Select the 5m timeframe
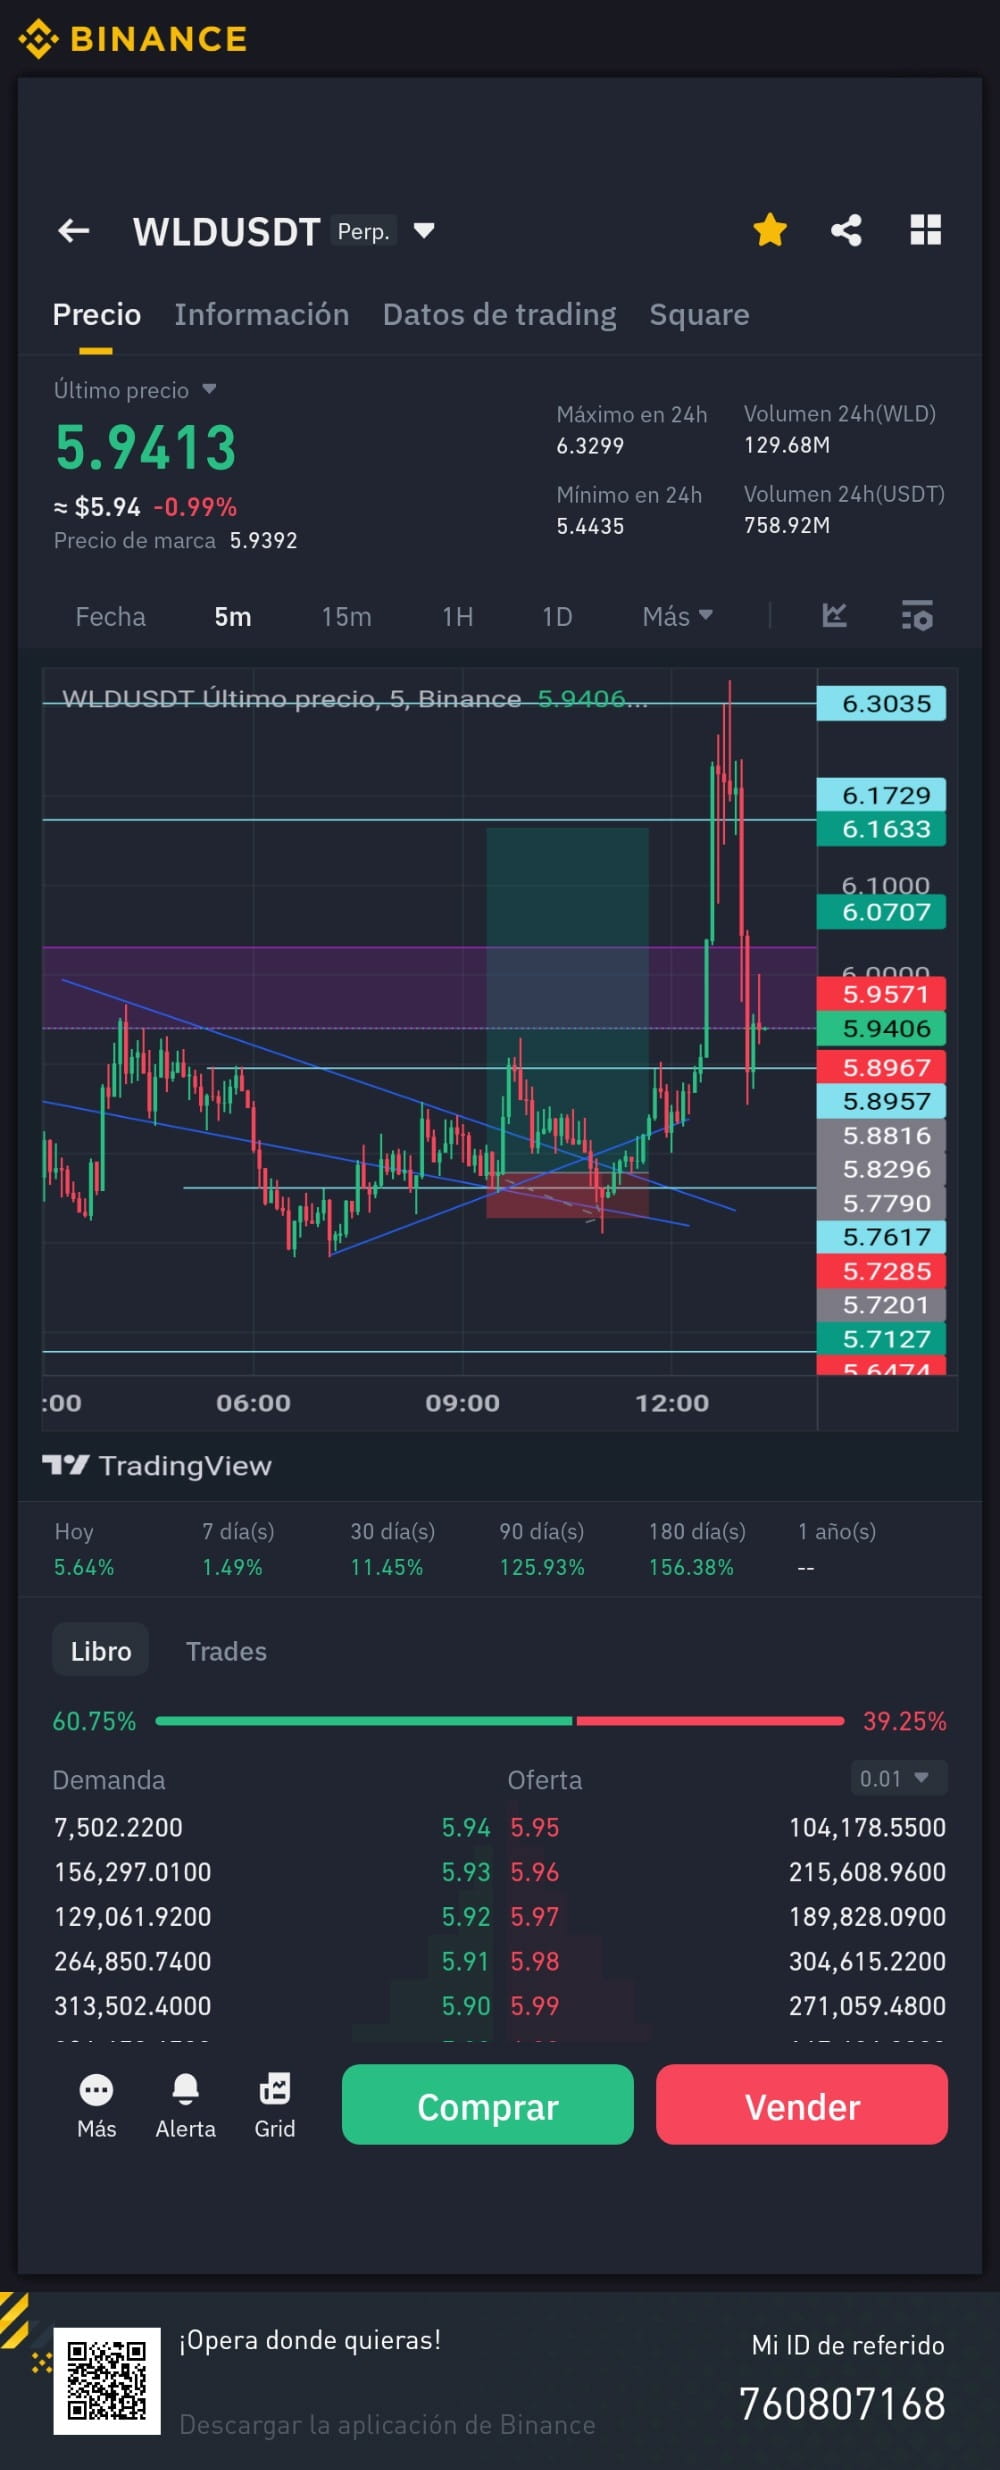The width and height of the screenshot is (1000, 2470). [233, 616]
